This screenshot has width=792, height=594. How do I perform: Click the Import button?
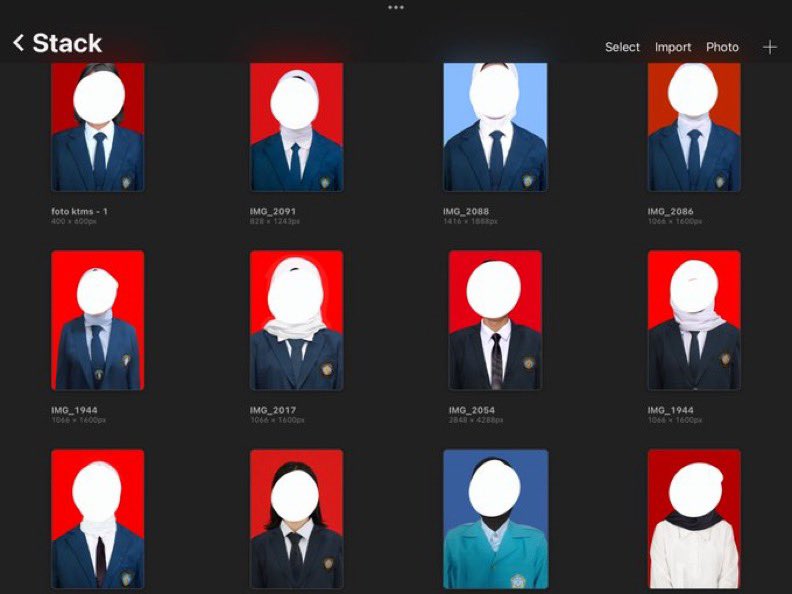pos(673,47)
